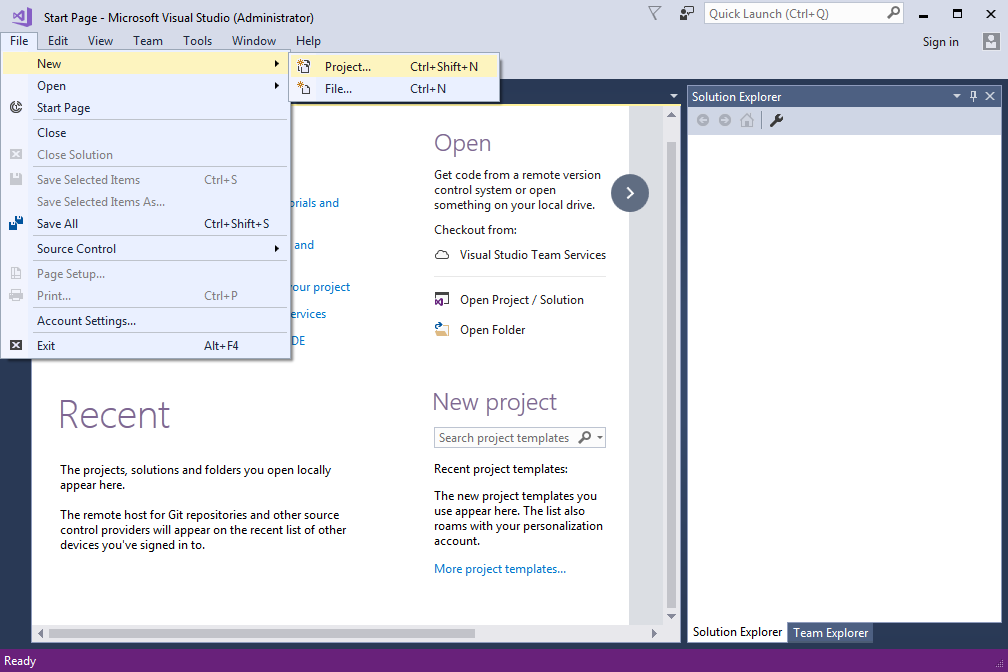The height and width of the screenshot is (672, 1008).
Task: Open the Help menu
Action: point(309,41)
